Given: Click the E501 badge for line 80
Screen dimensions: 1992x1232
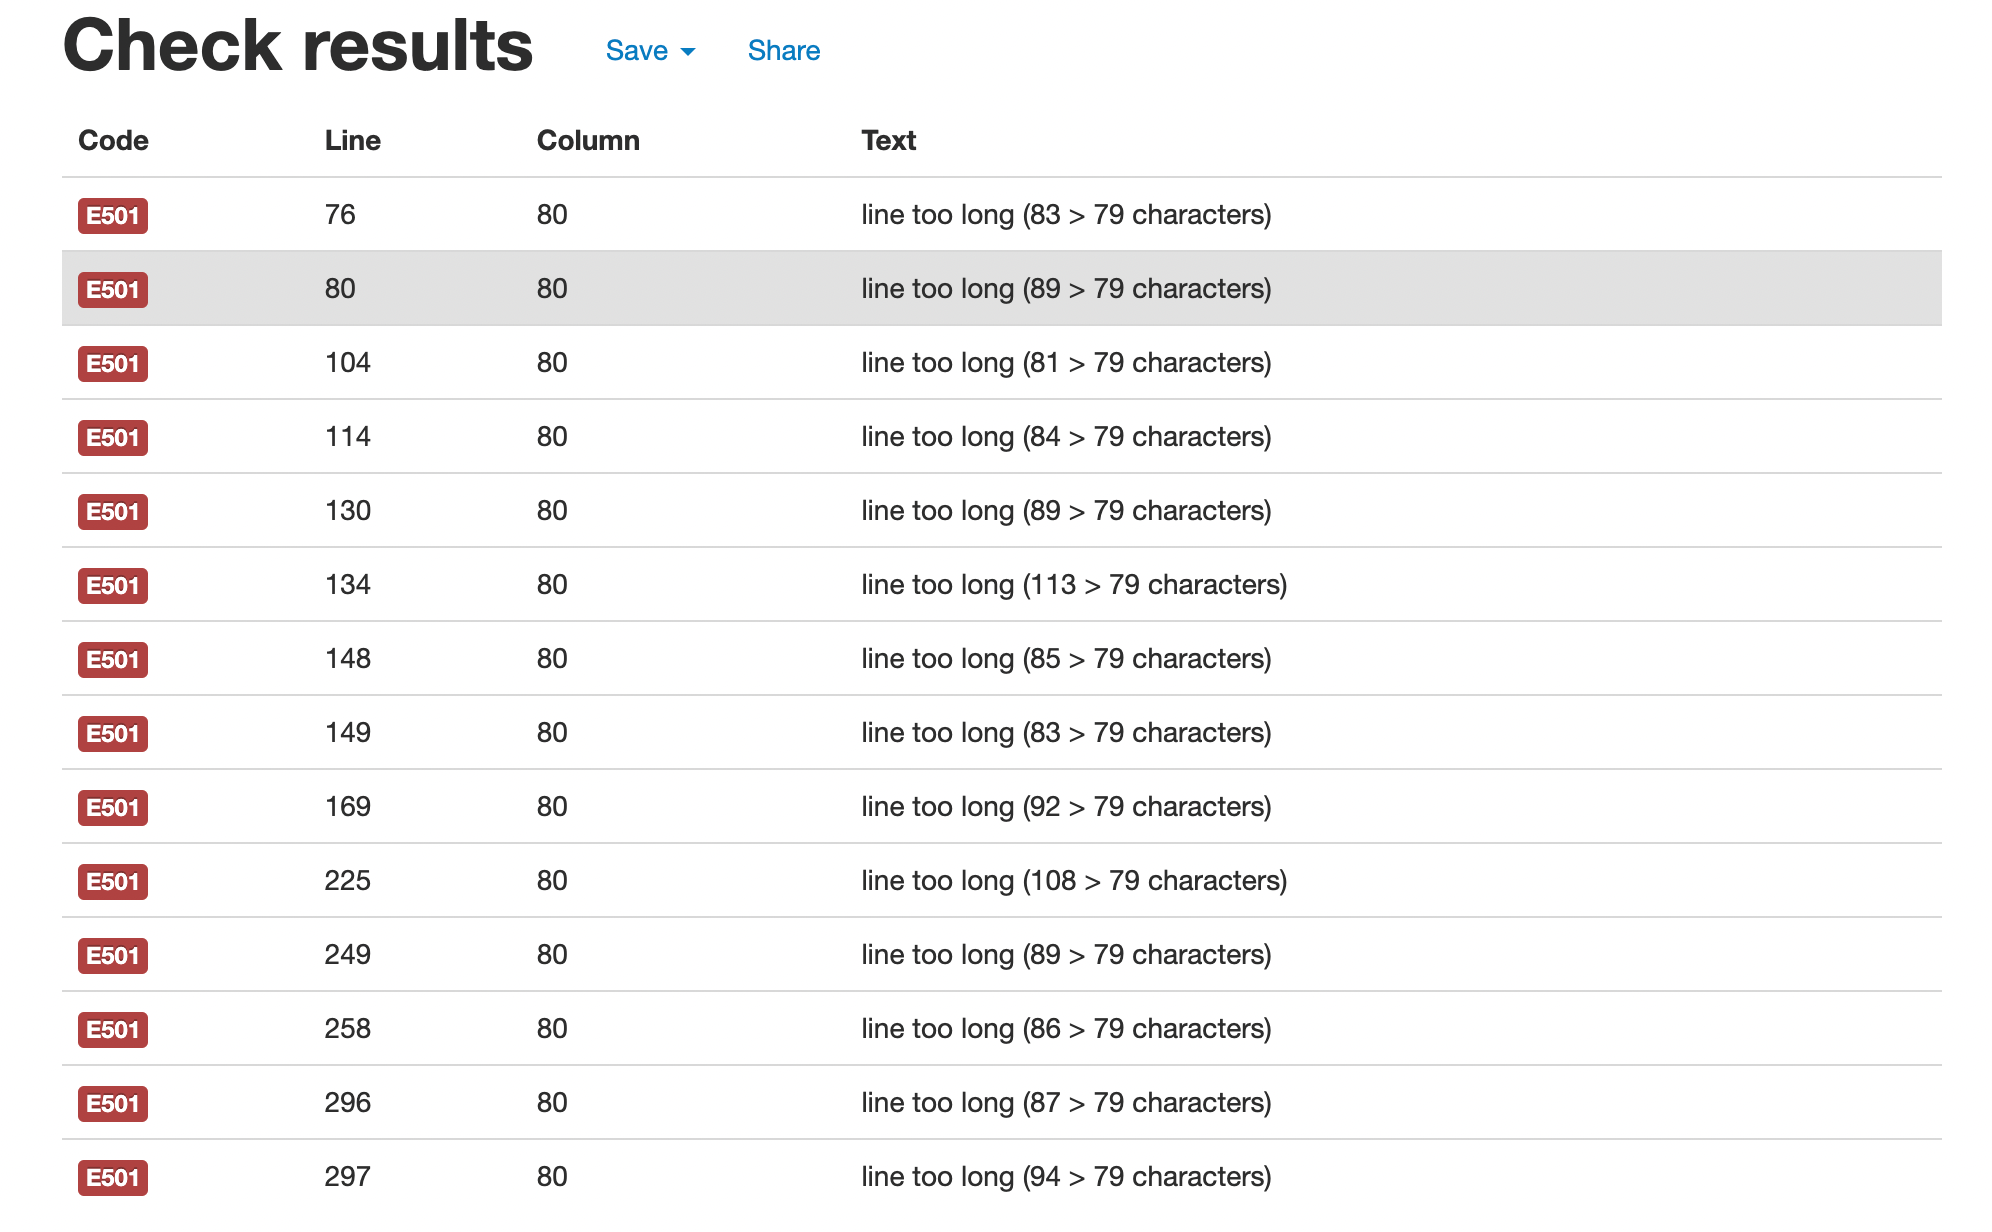Looking at the screenshot, I should (x=113, y=290).
